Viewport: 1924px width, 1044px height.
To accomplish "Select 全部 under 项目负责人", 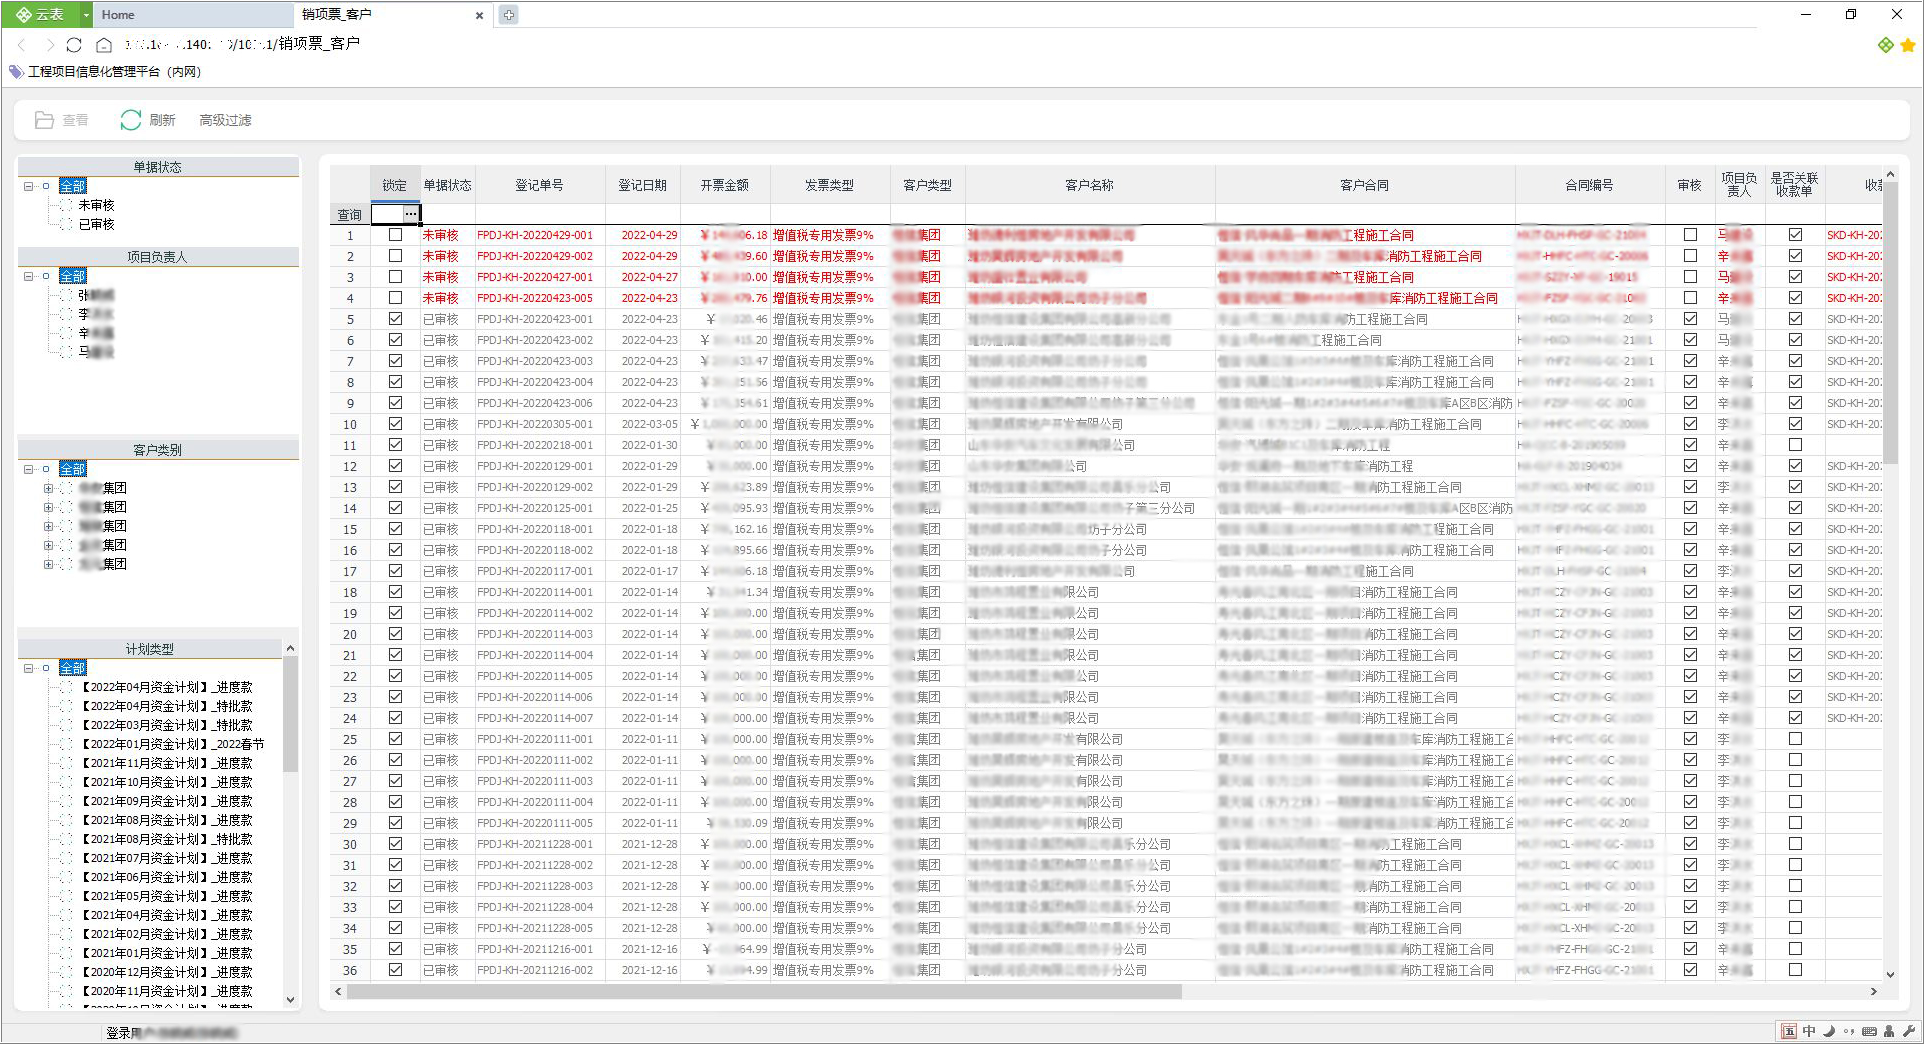I will [x=73, y=276].
